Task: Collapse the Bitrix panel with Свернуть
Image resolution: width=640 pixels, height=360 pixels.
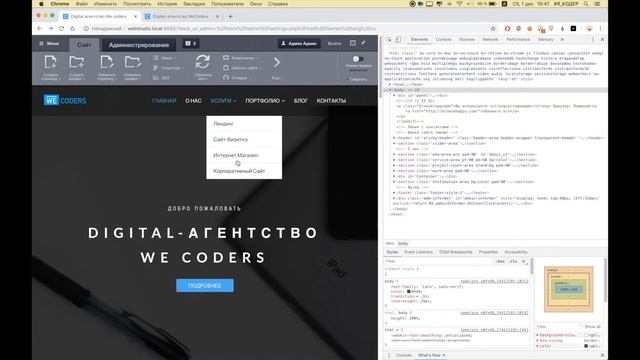Action: click(357, 79)
